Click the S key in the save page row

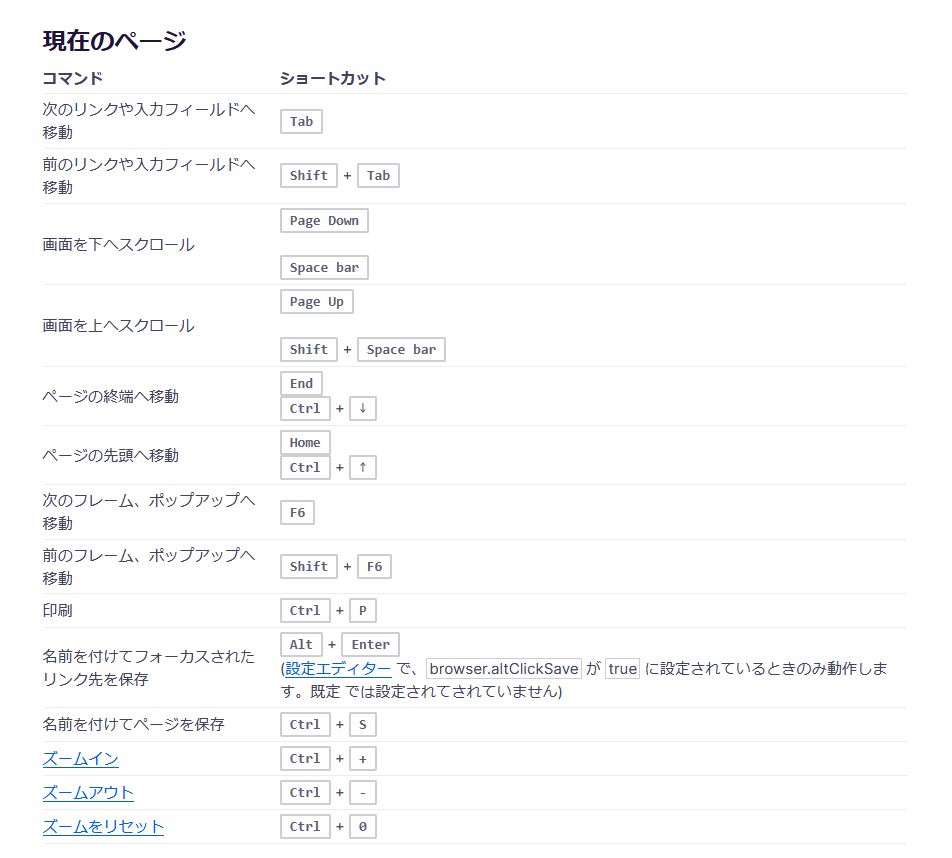point(363,725)
